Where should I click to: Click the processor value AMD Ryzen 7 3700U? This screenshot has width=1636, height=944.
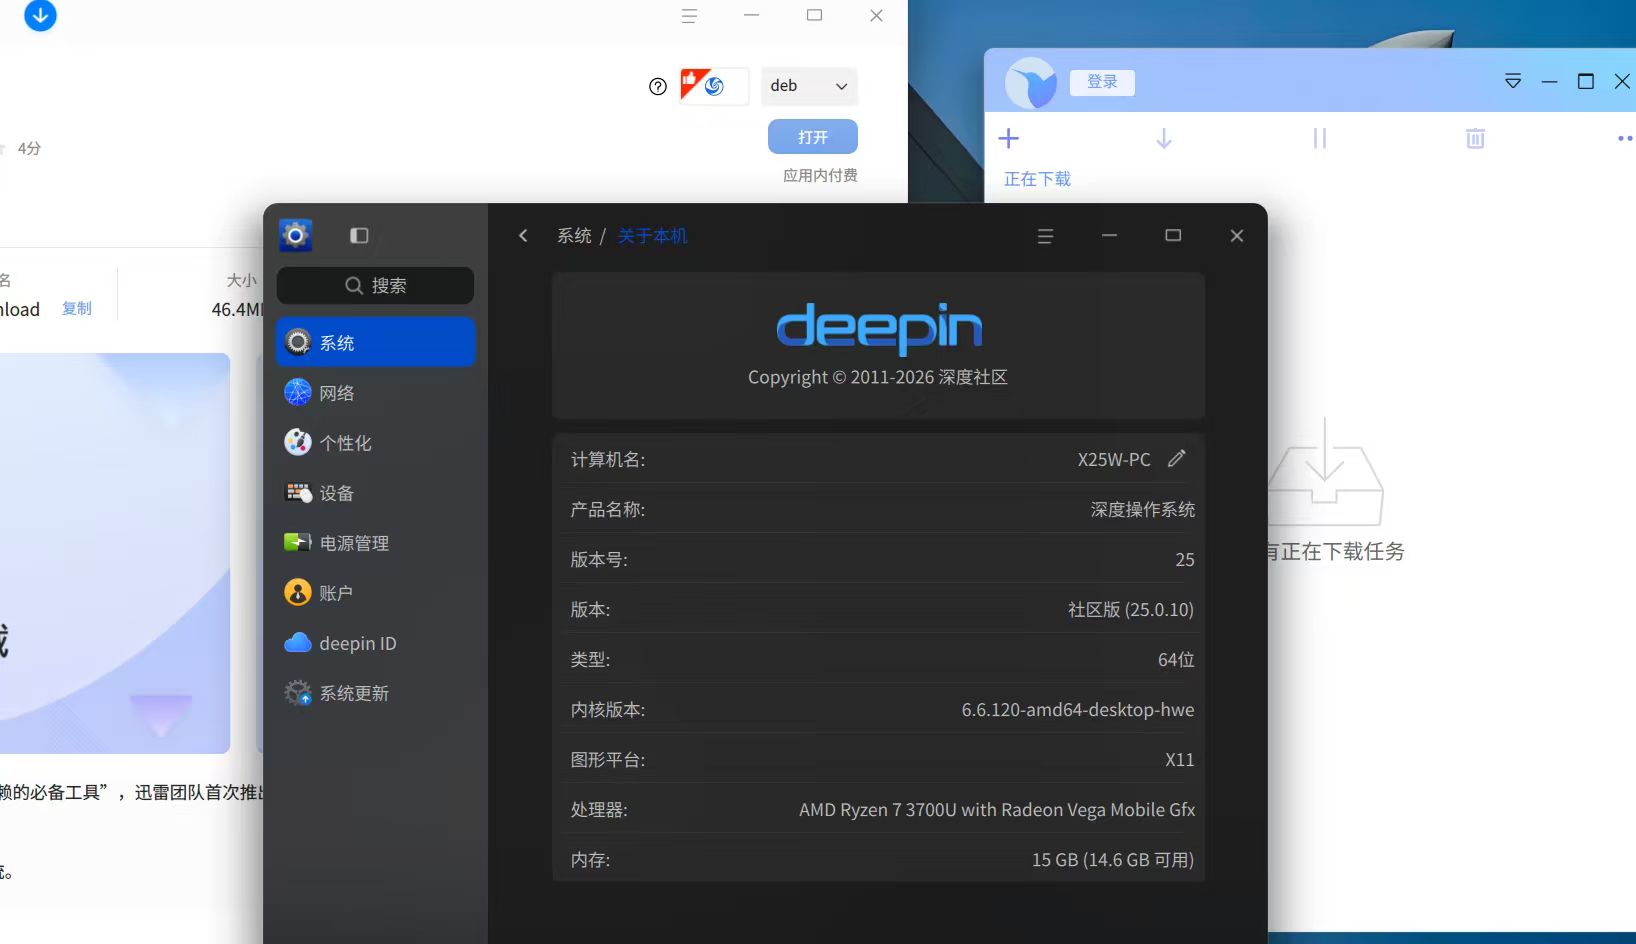pos(997,809)
